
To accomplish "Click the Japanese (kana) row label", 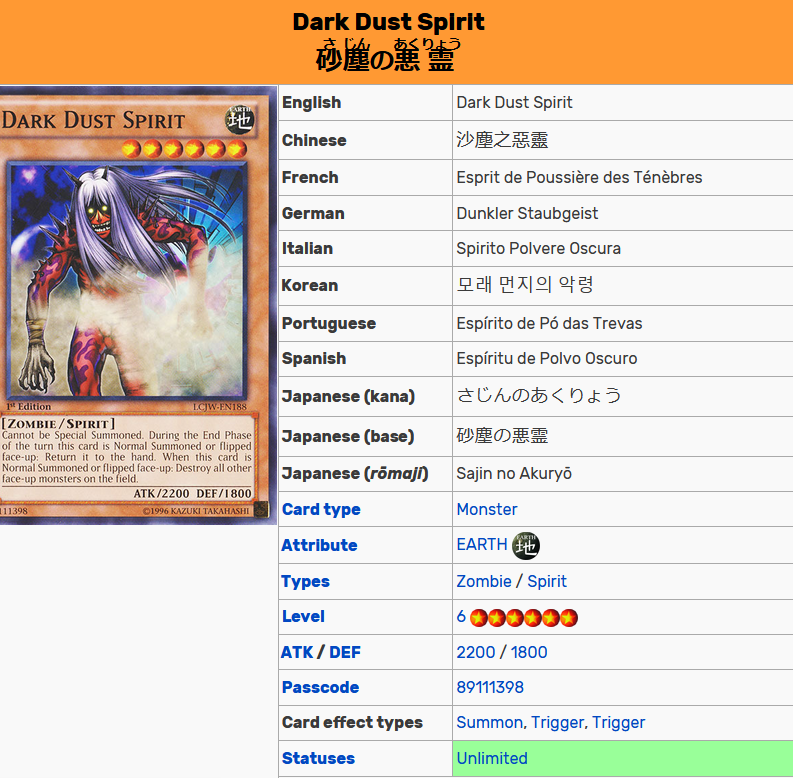I will coord(348,397).
